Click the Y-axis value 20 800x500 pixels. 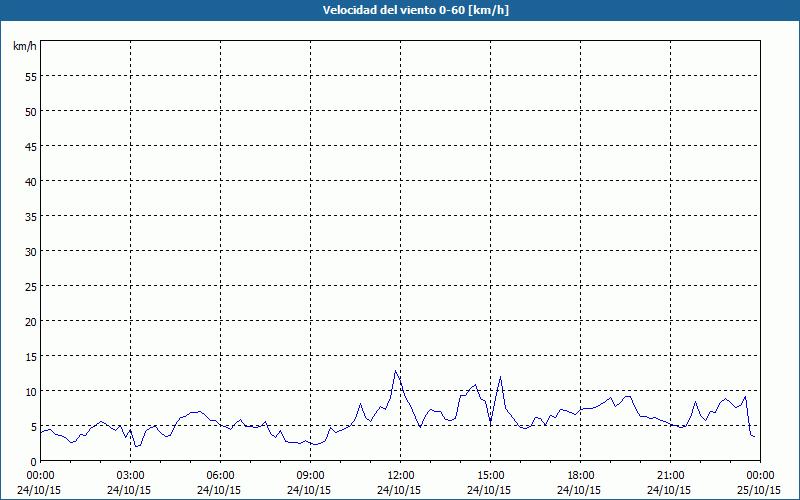tap(31, 321)
